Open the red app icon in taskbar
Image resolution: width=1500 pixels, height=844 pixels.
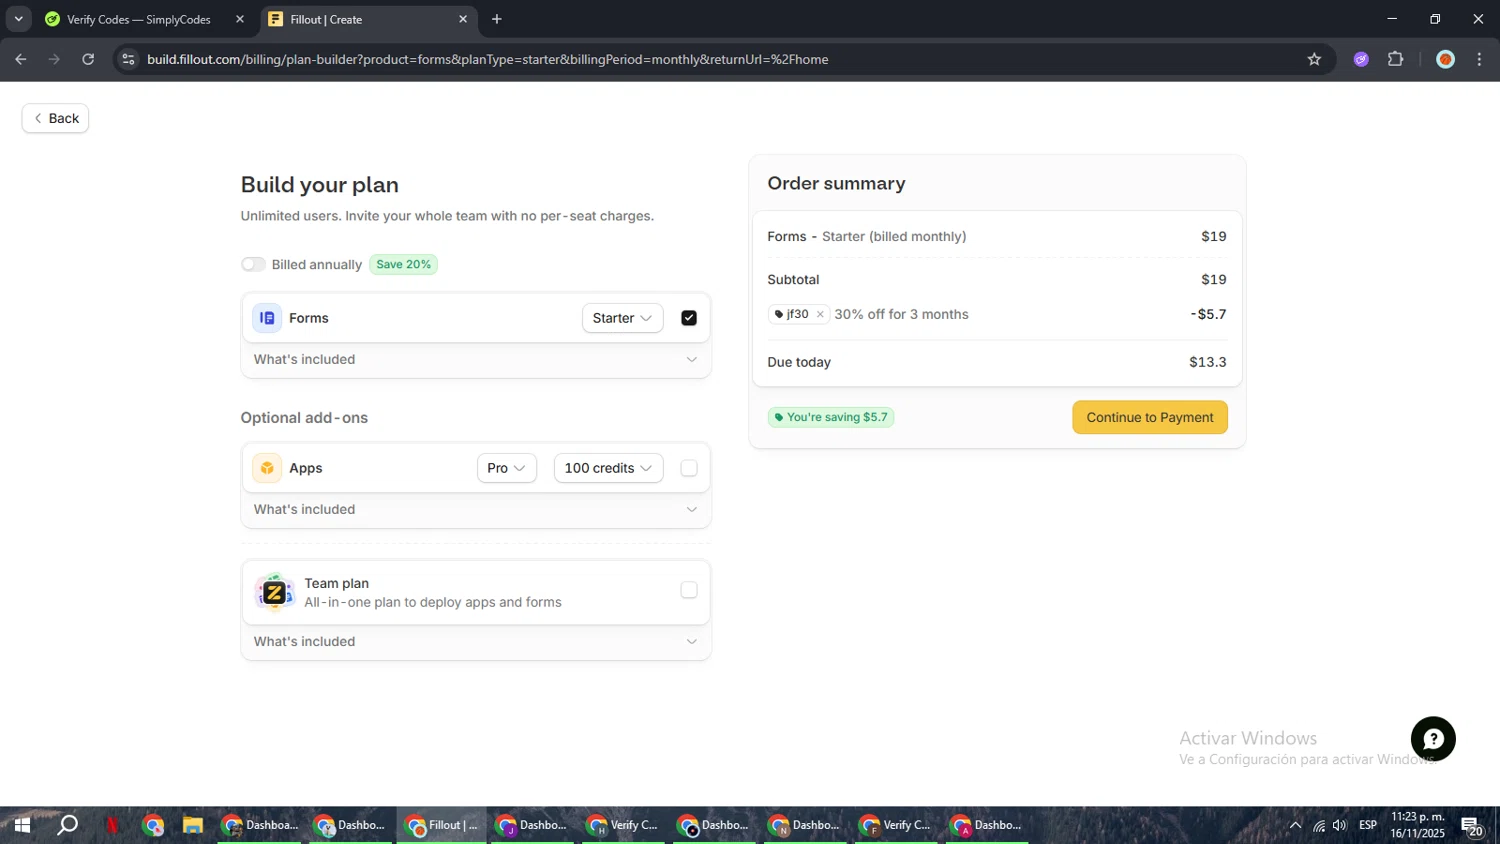tap(113, 825)
